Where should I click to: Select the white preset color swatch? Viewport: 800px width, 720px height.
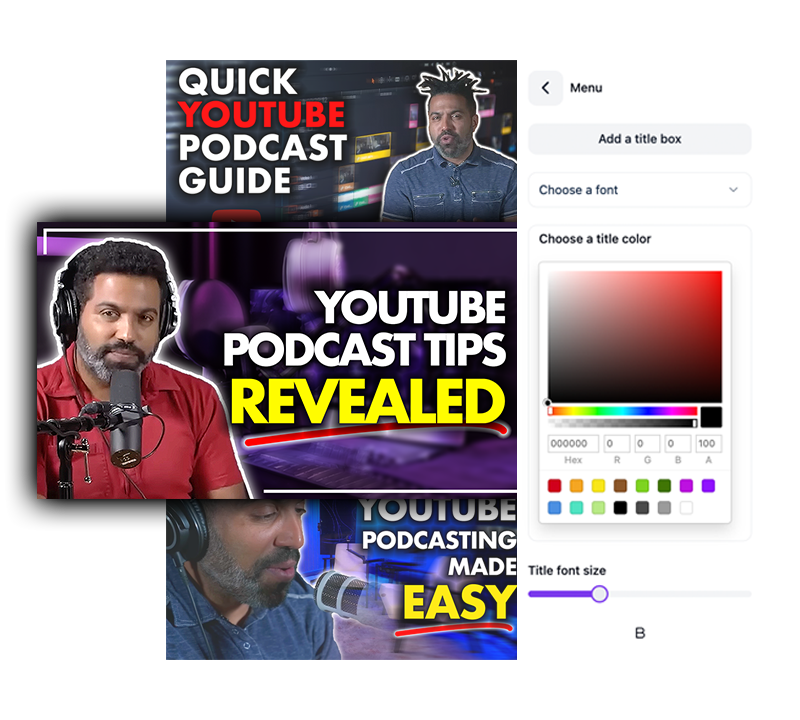point(686,508)
